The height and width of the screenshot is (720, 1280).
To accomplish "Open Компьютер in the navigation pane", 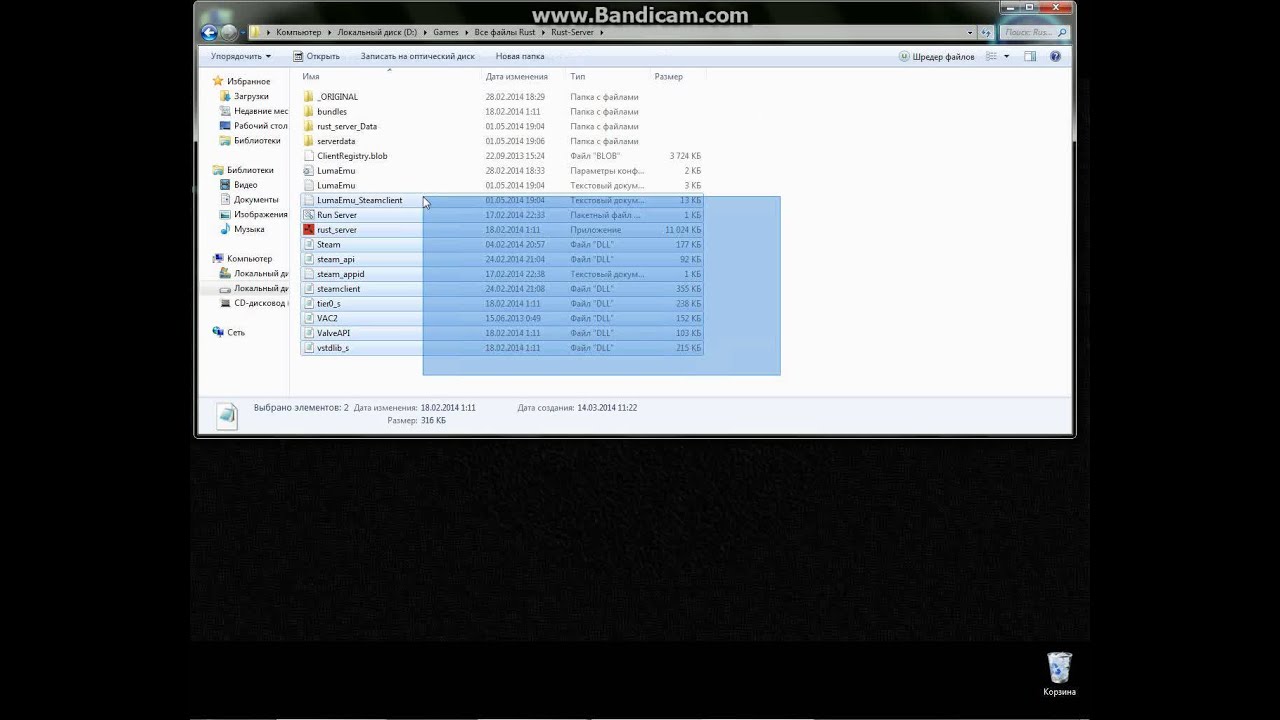I will (249, 259).
